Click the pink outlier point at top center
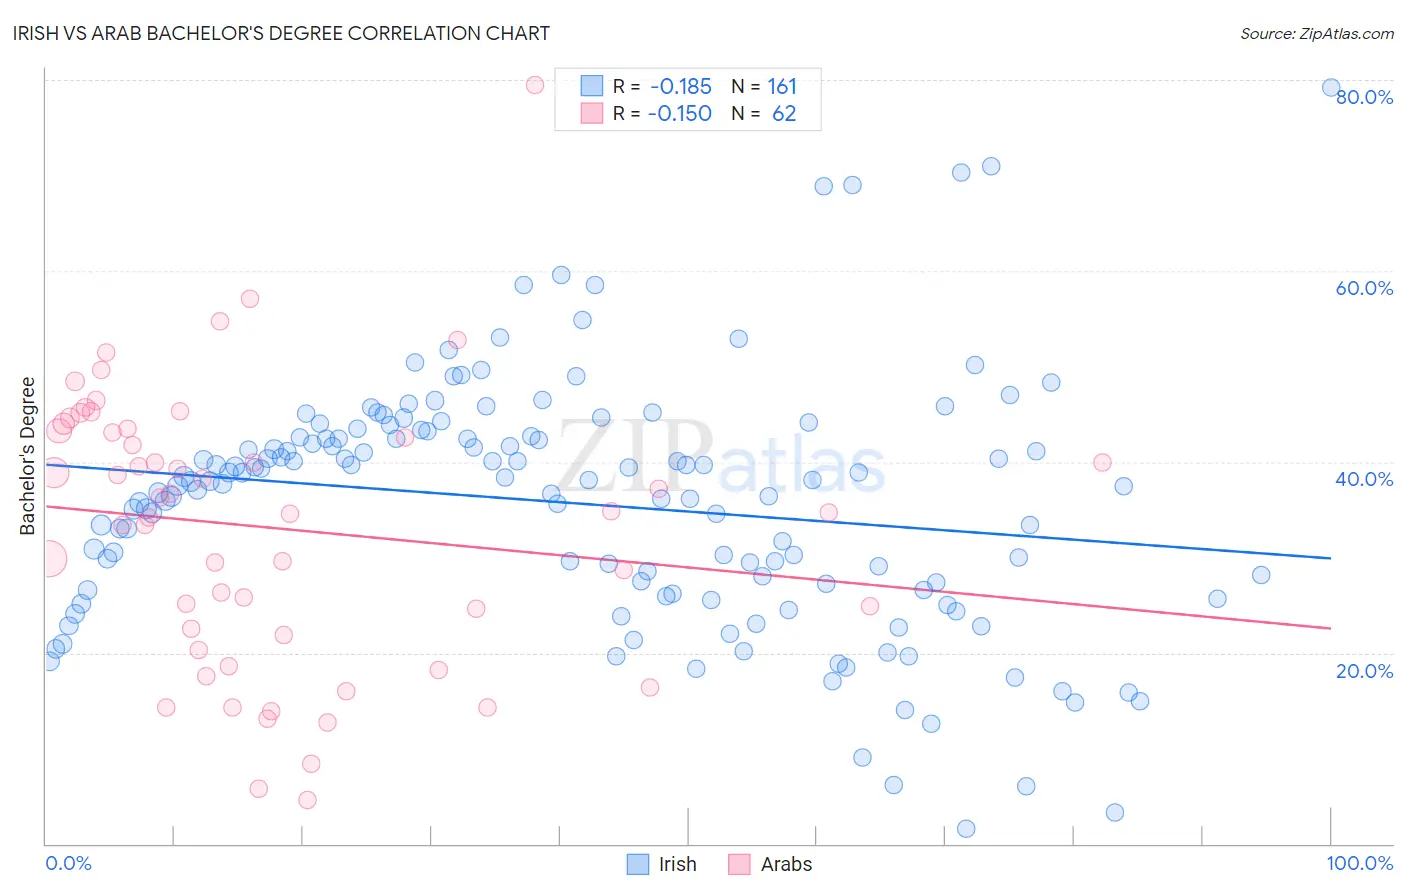The width and height of the screenshot is (1406, 892). click(x=535, y=85)
